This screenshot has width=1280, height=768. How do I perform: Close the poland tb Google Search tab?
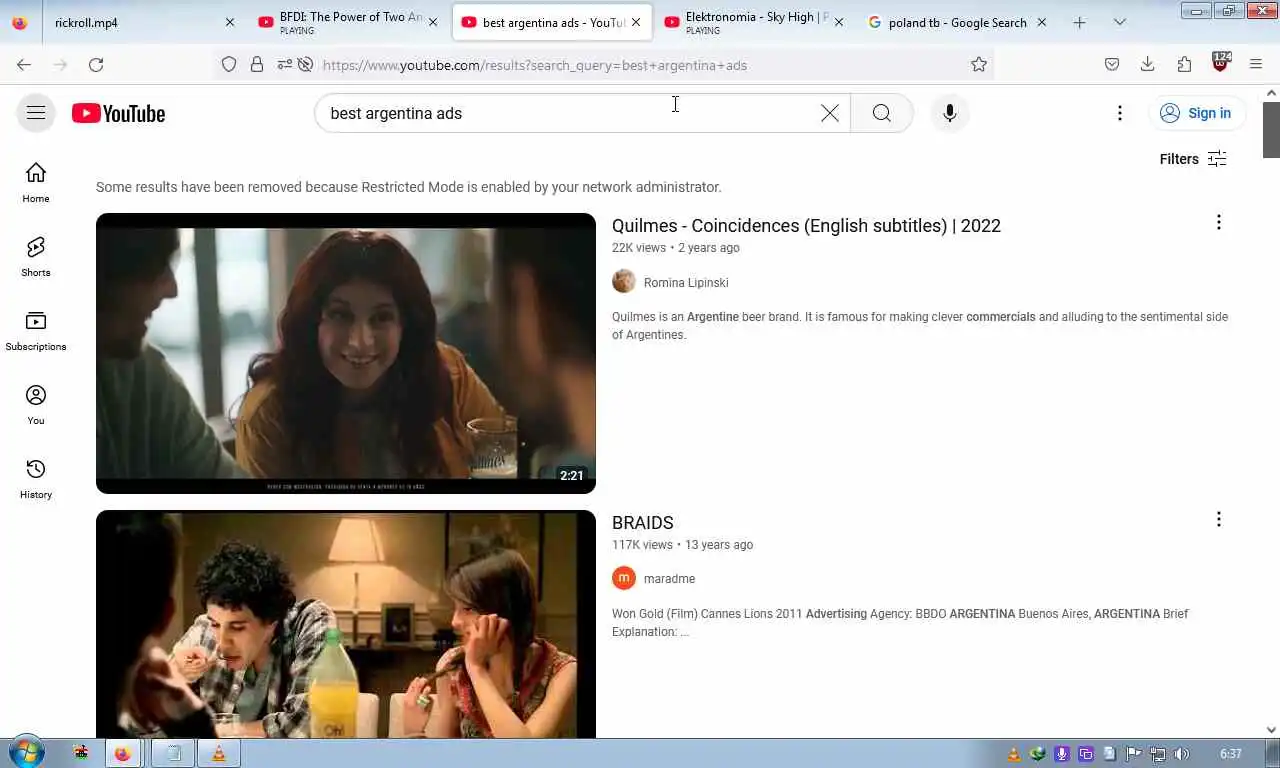click(x=1041, y=22)
